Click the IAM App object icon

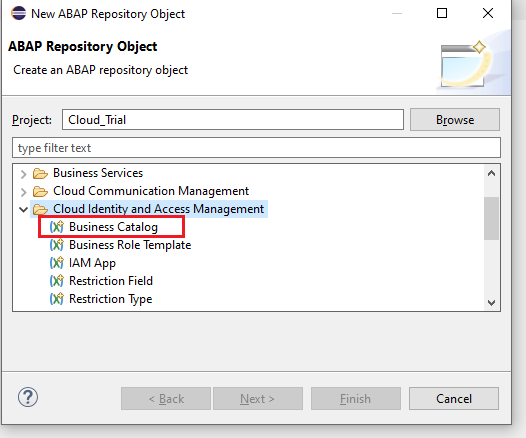[x=57, y=263]
